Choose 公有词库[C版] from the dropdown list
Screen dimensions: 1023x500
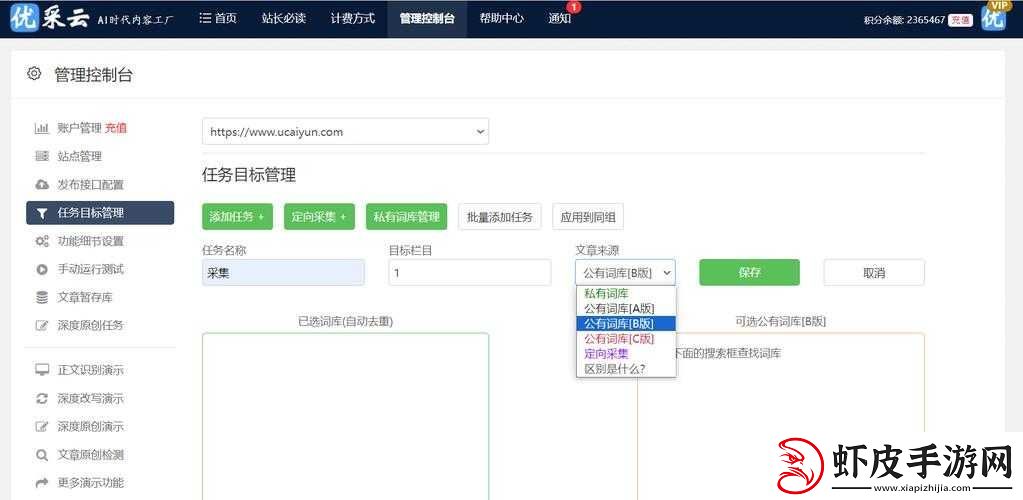626,339
